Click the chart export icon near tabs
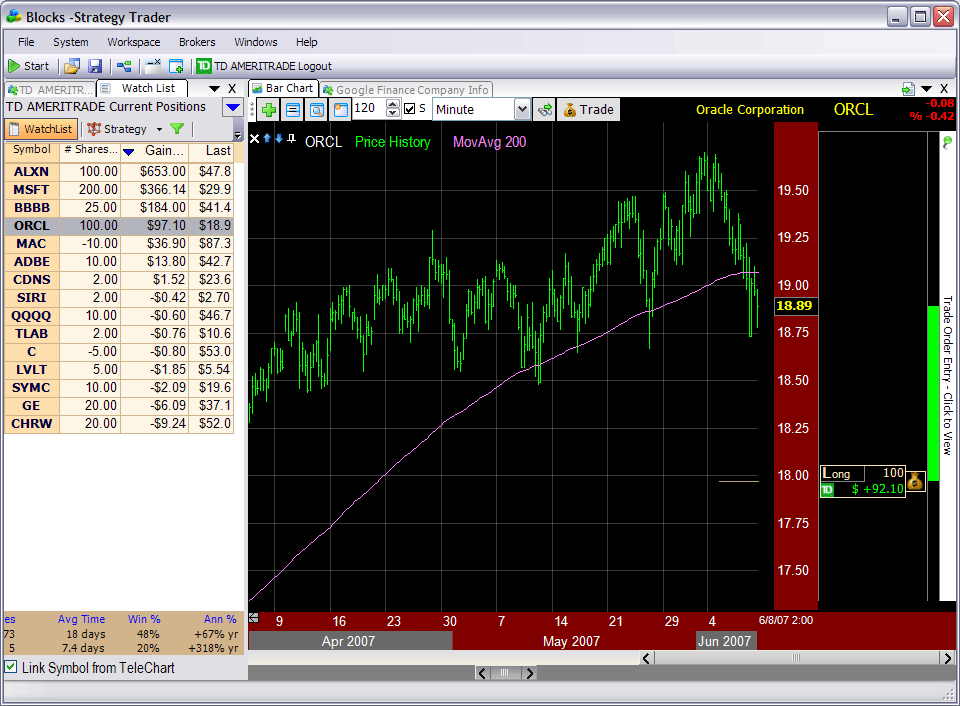The image size is (960, 706). 909,89
